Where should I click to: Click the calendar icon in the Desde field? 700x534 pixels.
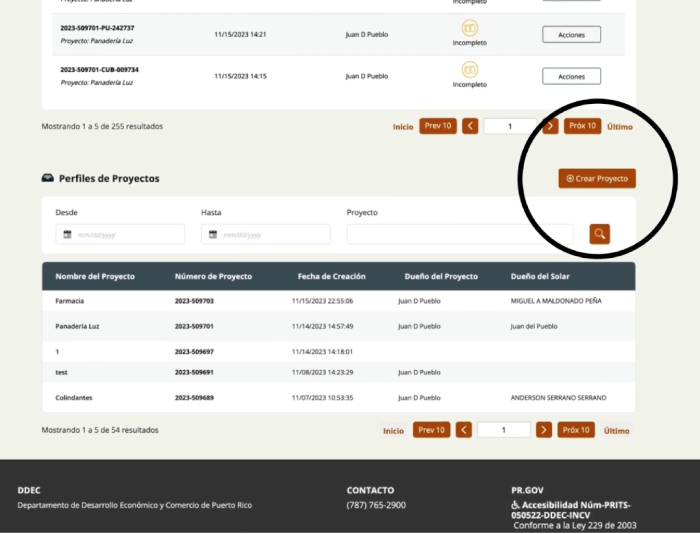[x=67, y=234]
